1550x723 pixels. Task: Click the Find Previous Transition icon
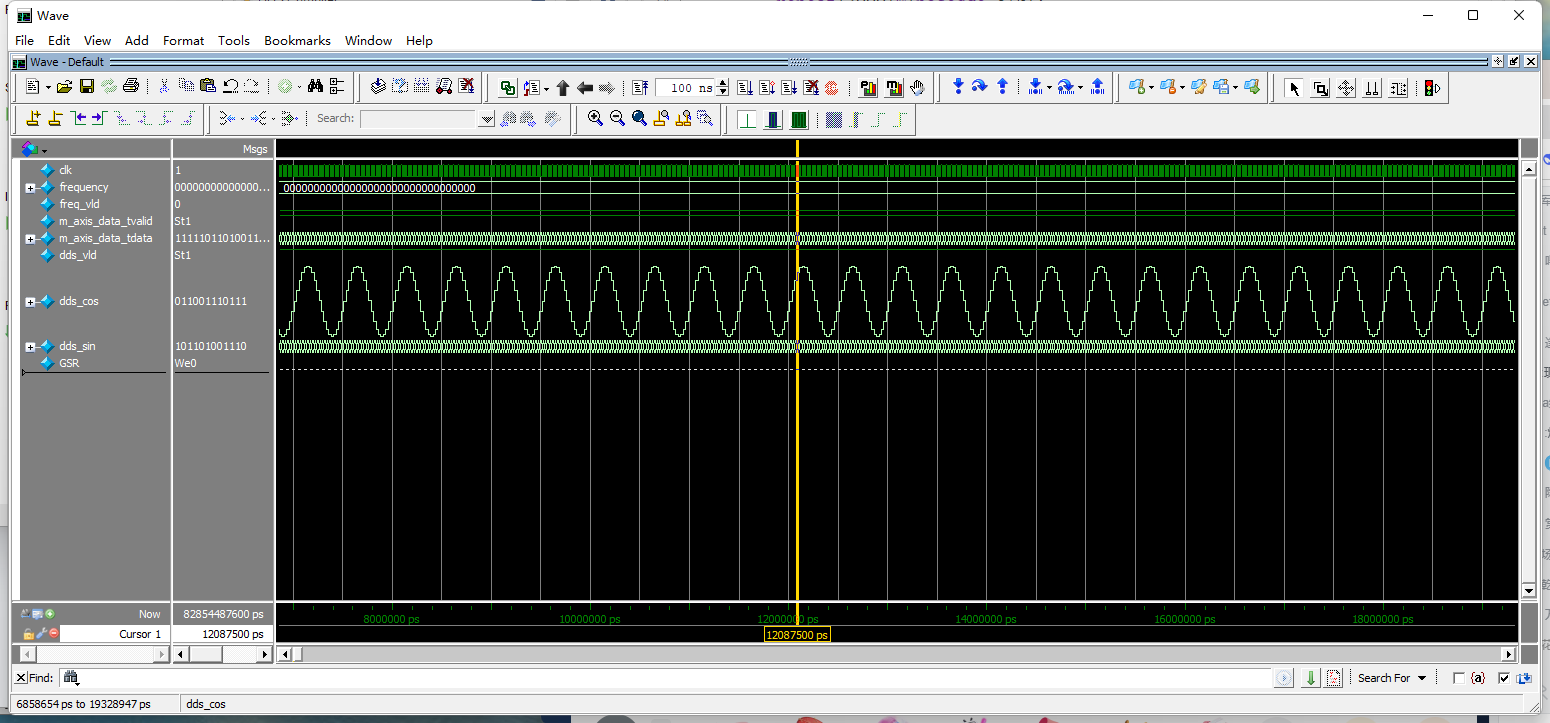78,118
